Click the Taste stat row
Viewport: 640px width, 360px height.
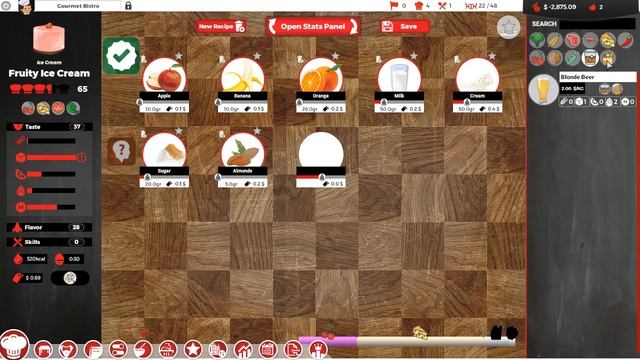click(x=49, y=127)
